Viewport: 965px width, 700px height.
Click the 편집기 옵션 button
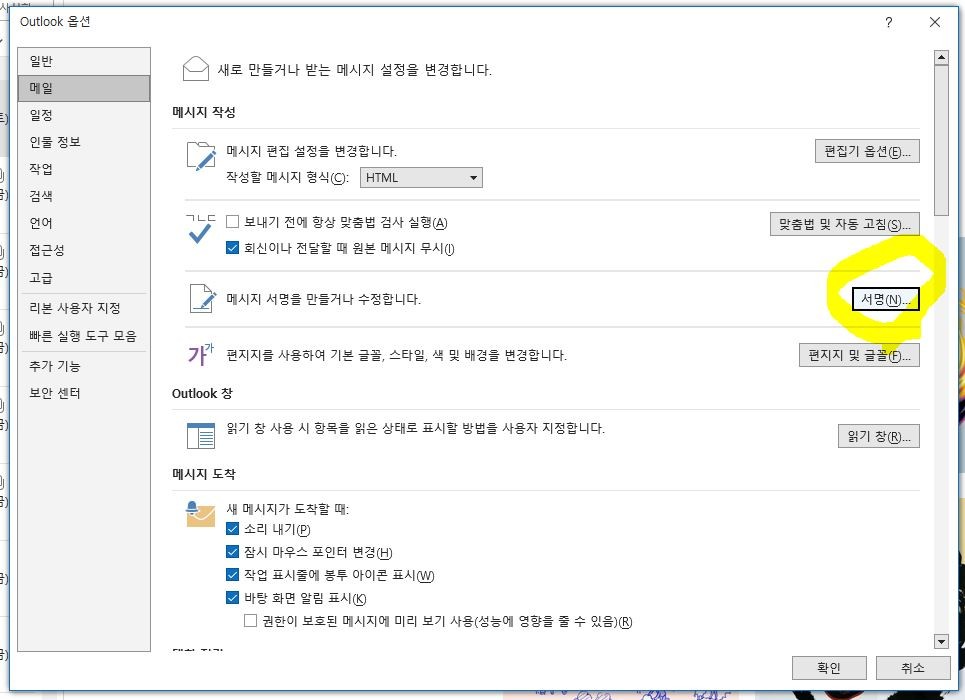tap(867, 151)
